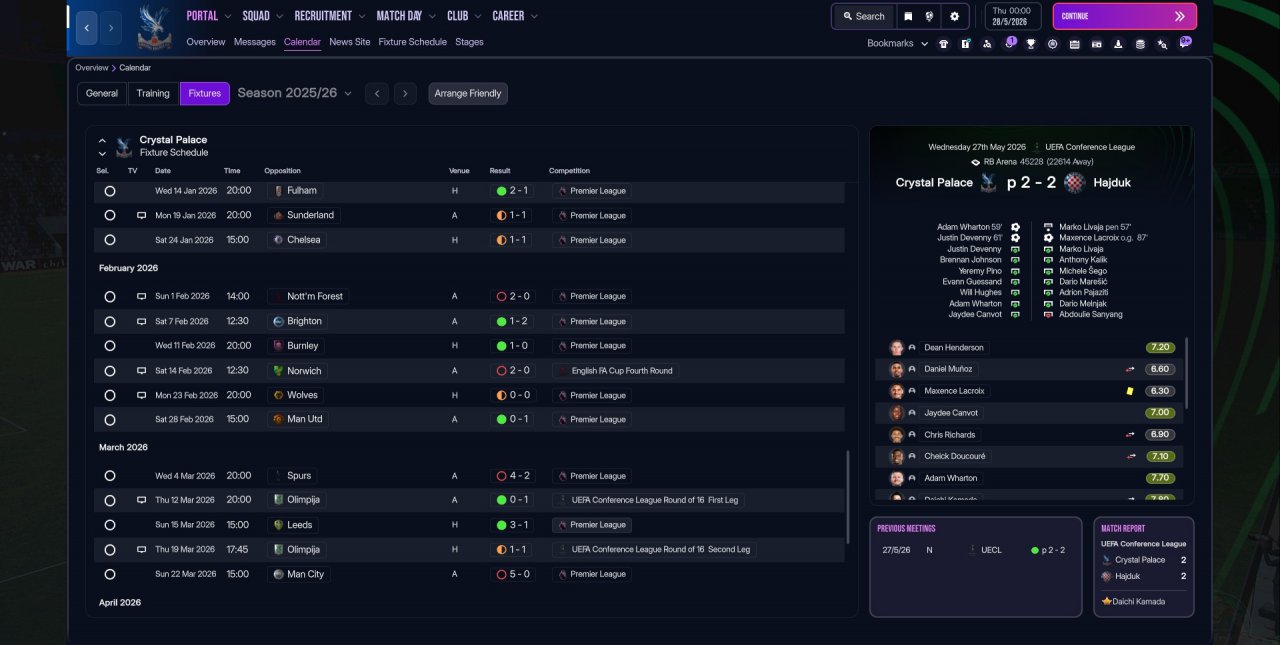Click the Thu 00:00 date box
1280x645 pixels.
(x=1013, y=16)
